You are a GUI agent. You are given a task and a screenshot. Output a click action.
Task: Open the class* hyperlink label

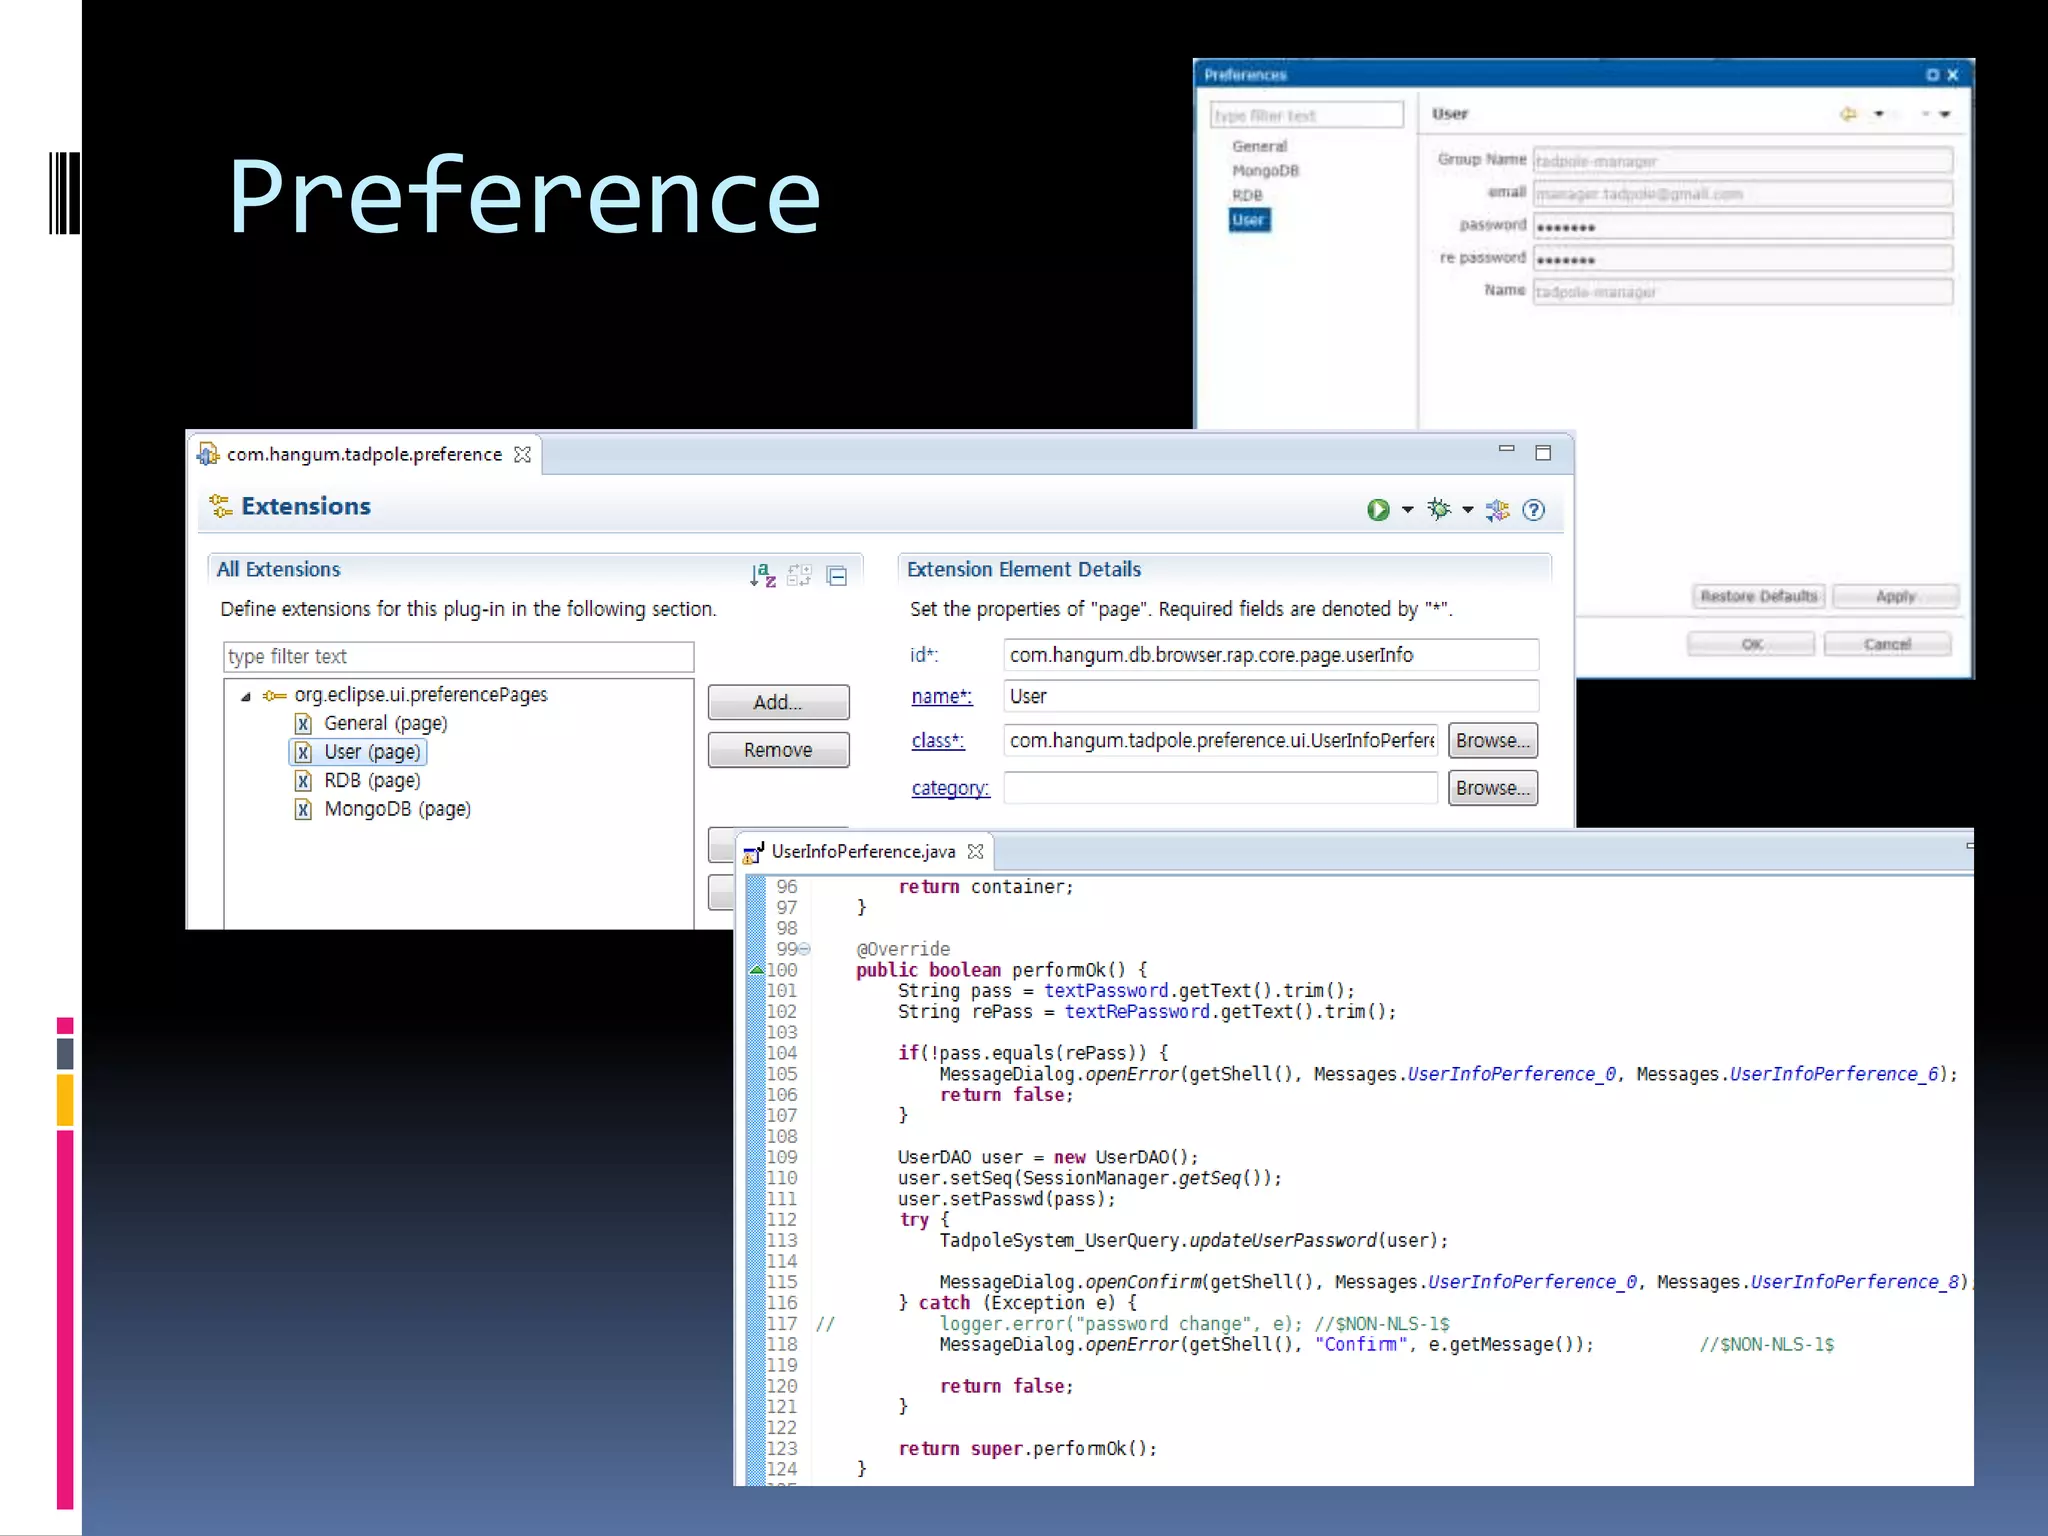point(937,741)
